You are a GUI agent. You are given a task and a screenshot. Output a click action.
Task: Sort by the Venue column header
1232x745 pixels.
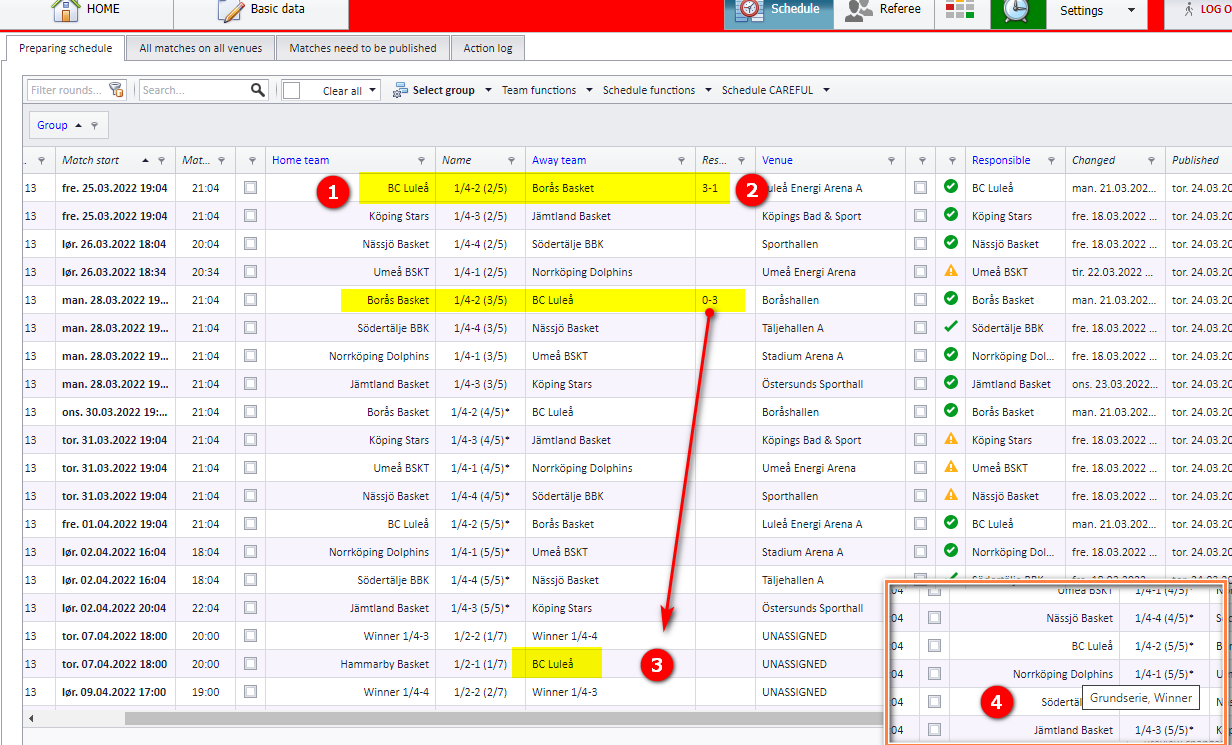click(x=777, y=160)
